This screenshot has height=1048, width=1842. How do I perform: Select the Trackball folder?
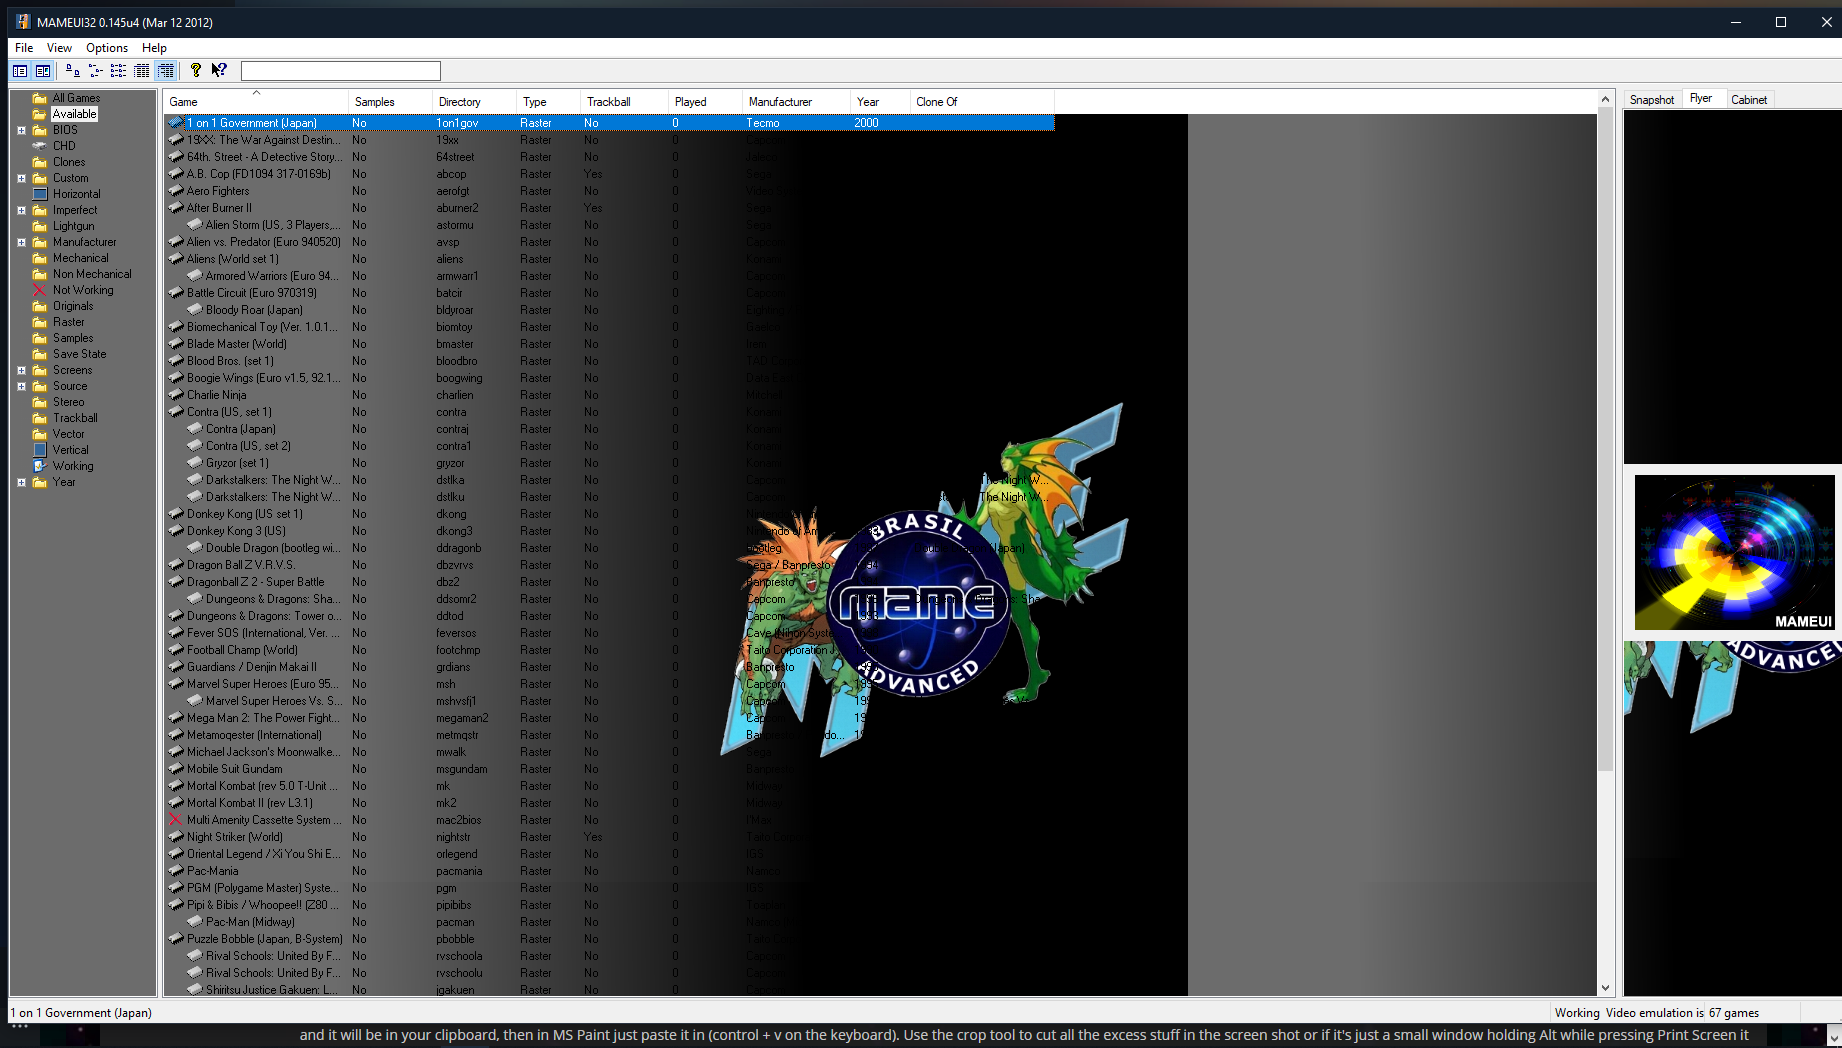point(75,418)
